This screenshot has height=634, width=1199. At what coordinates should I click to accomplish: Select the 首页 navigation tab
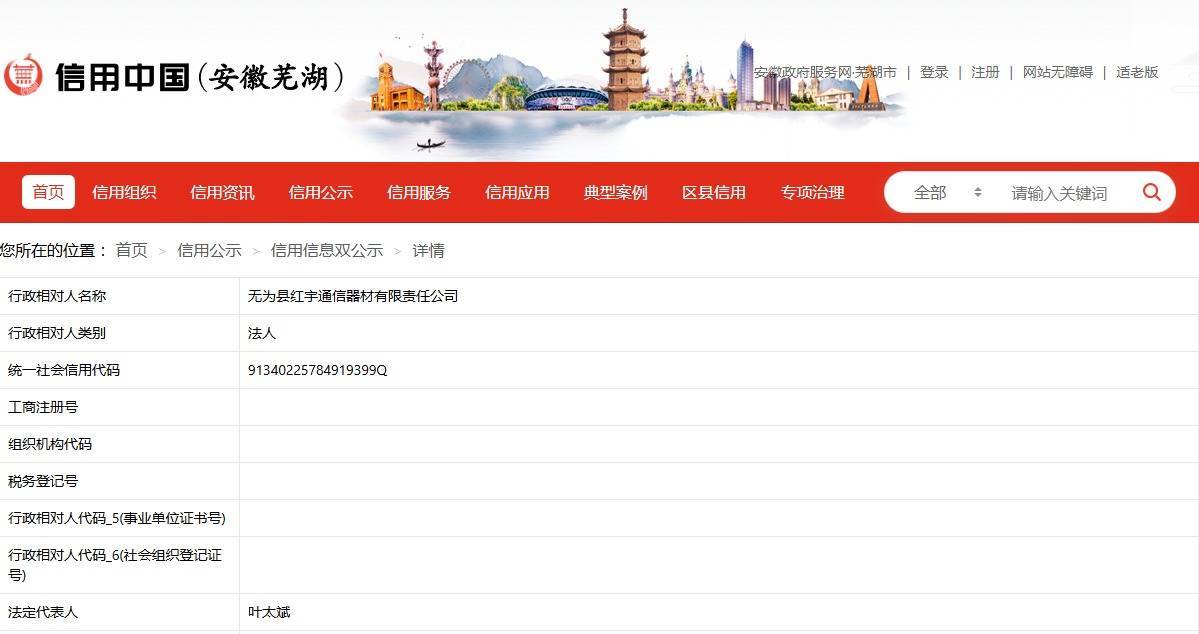pyautogui.click(x=47, y=192)
